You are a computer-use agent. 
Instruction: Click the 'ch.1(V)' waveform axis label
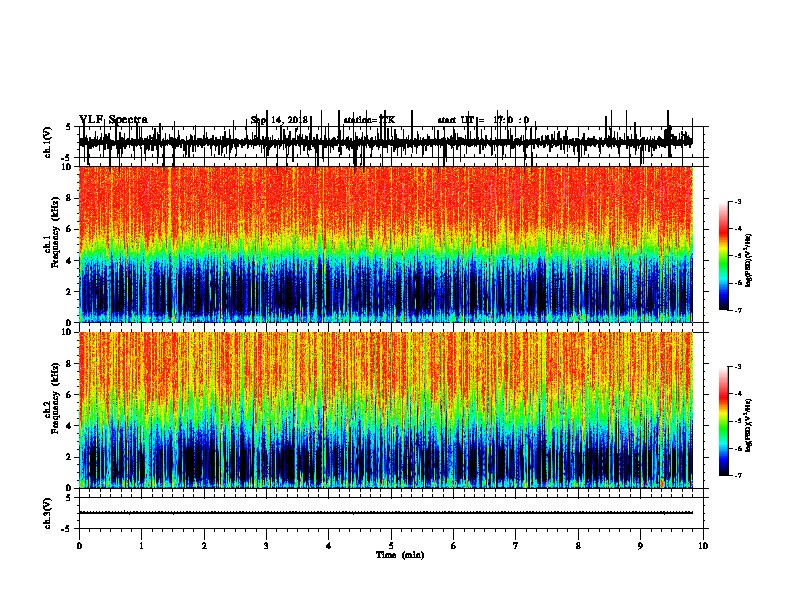47,142
